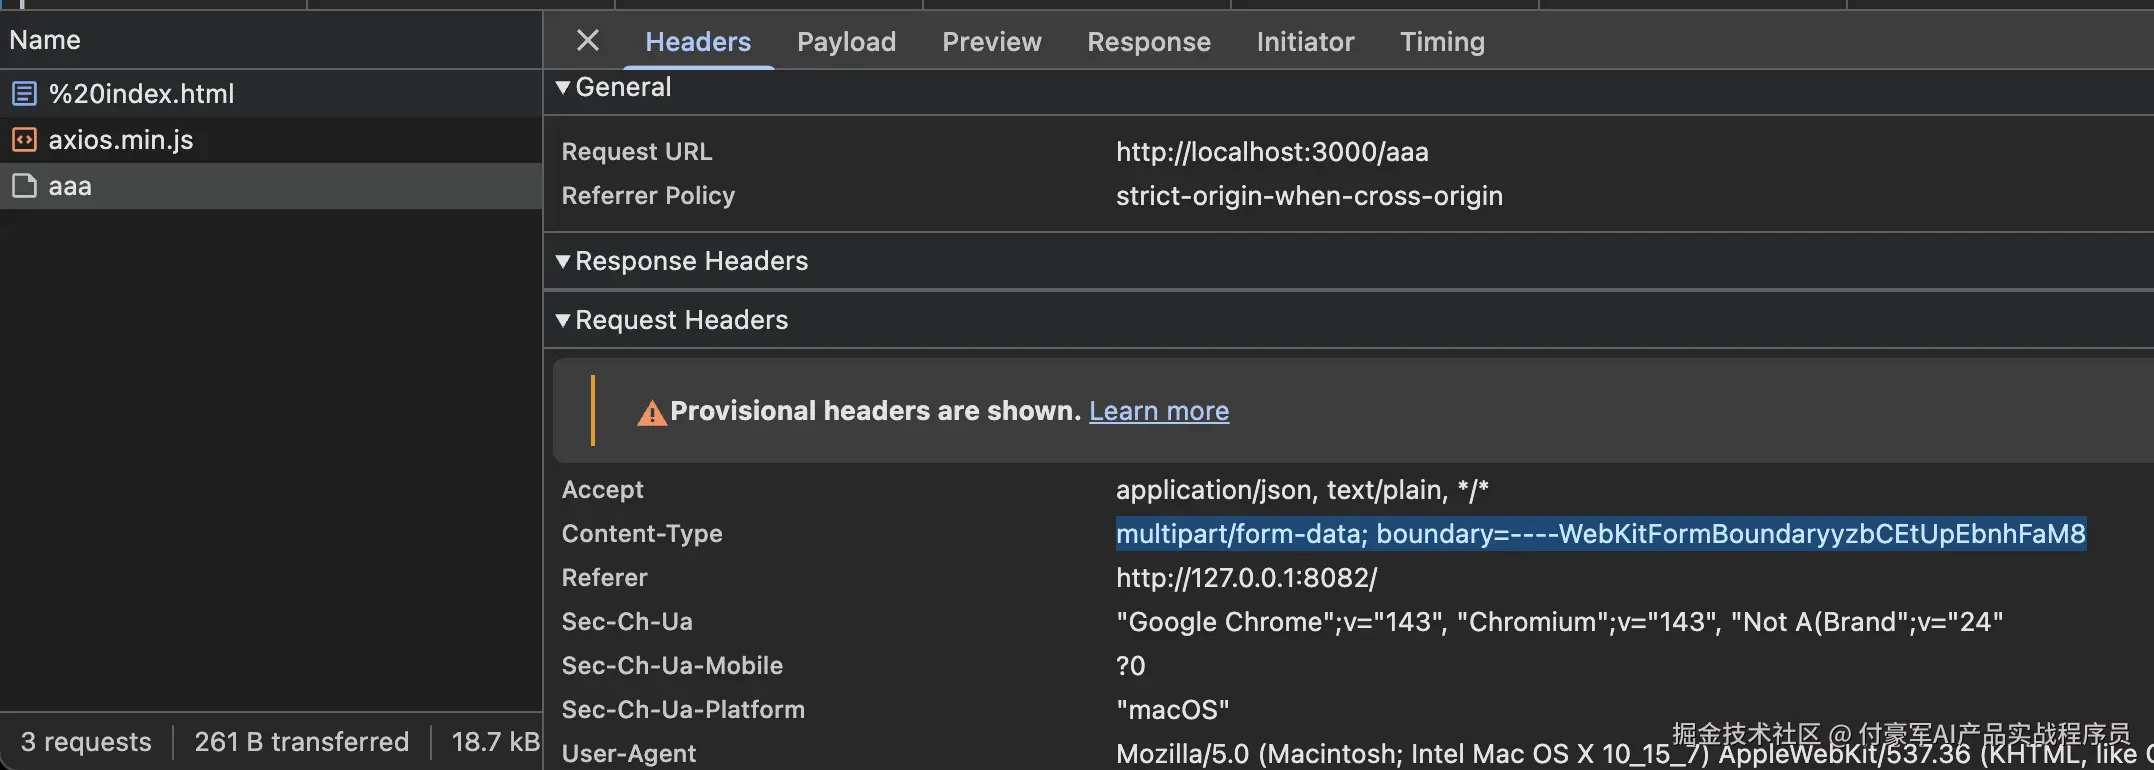This screenshot has width=2154, height=770.
Task: Click the User-Agent header name
Action: point(629,754)
